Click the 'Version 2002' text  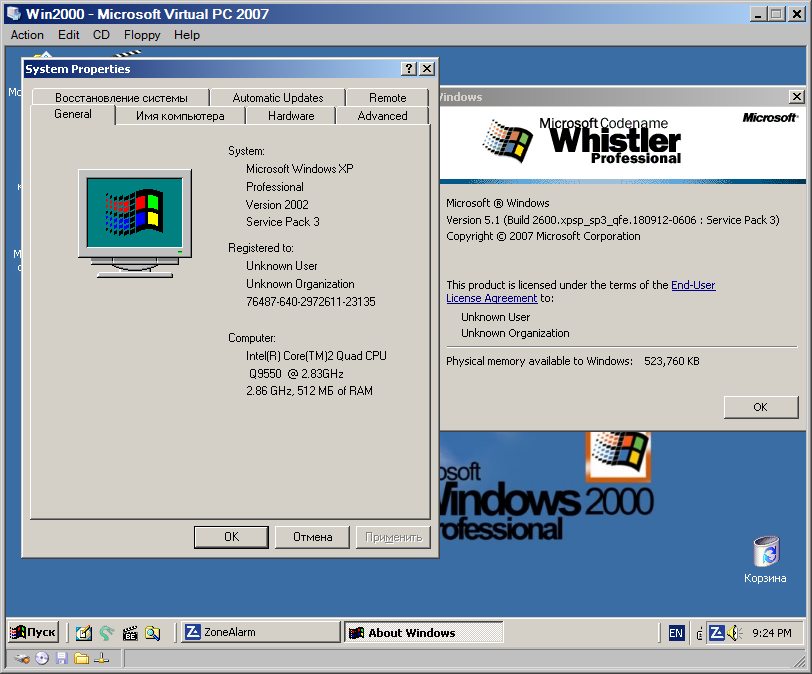277,204
